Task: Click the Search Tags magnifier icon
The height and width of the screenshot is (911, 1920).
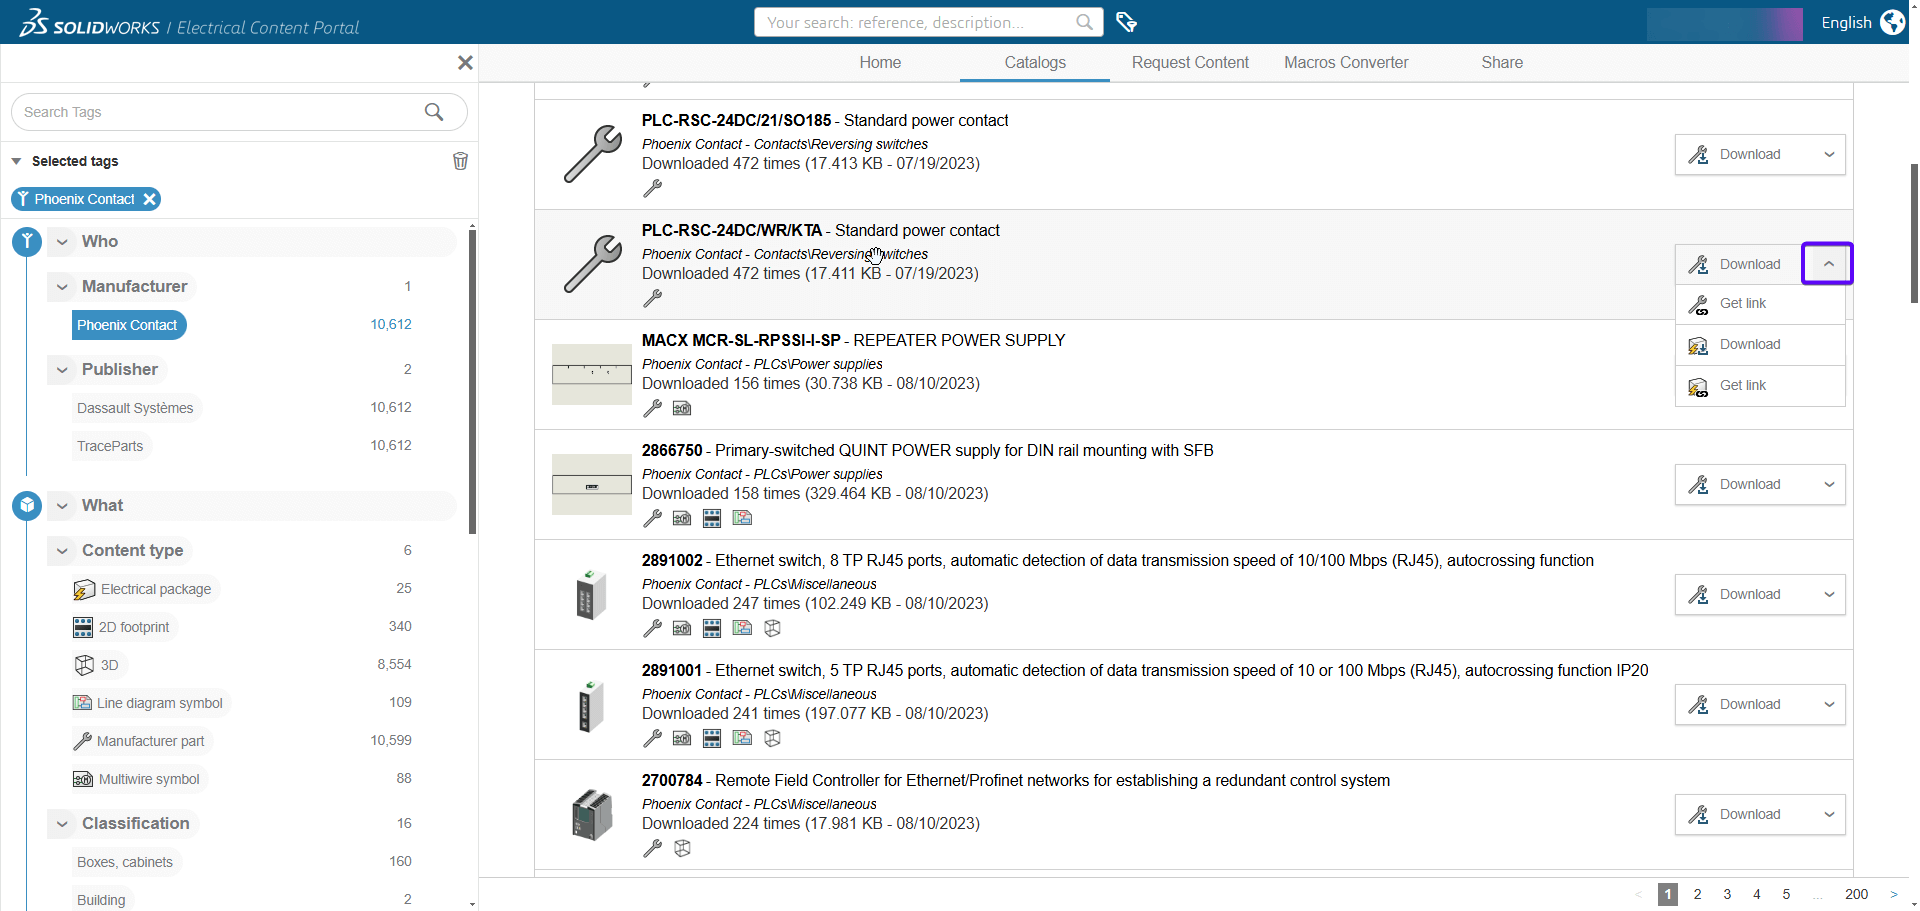Action: 434,112
